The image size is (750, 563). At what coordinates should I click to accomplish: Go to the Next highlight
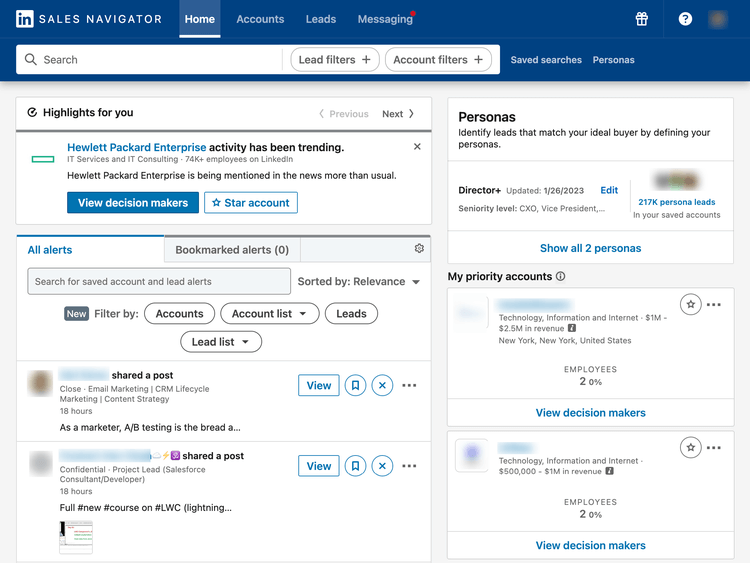[x=398, y=114]
